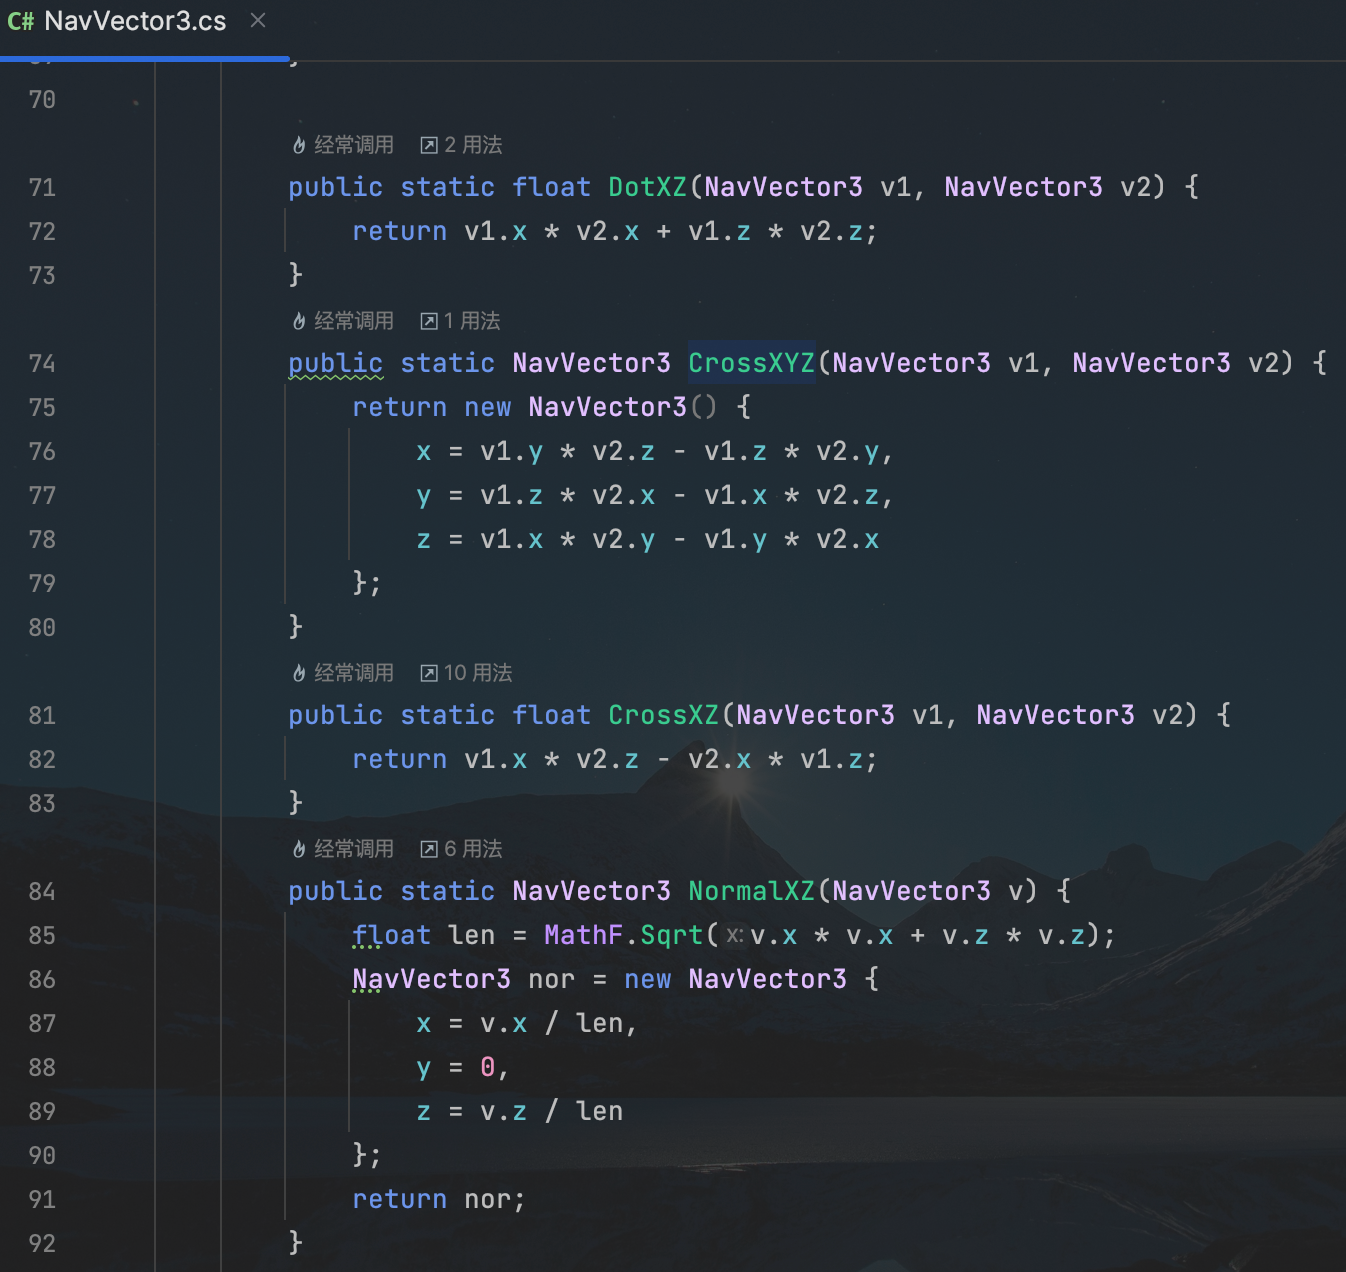
Task: Click the usages arrow icon next to '1 用法'
Action: (x=429, y=322)
